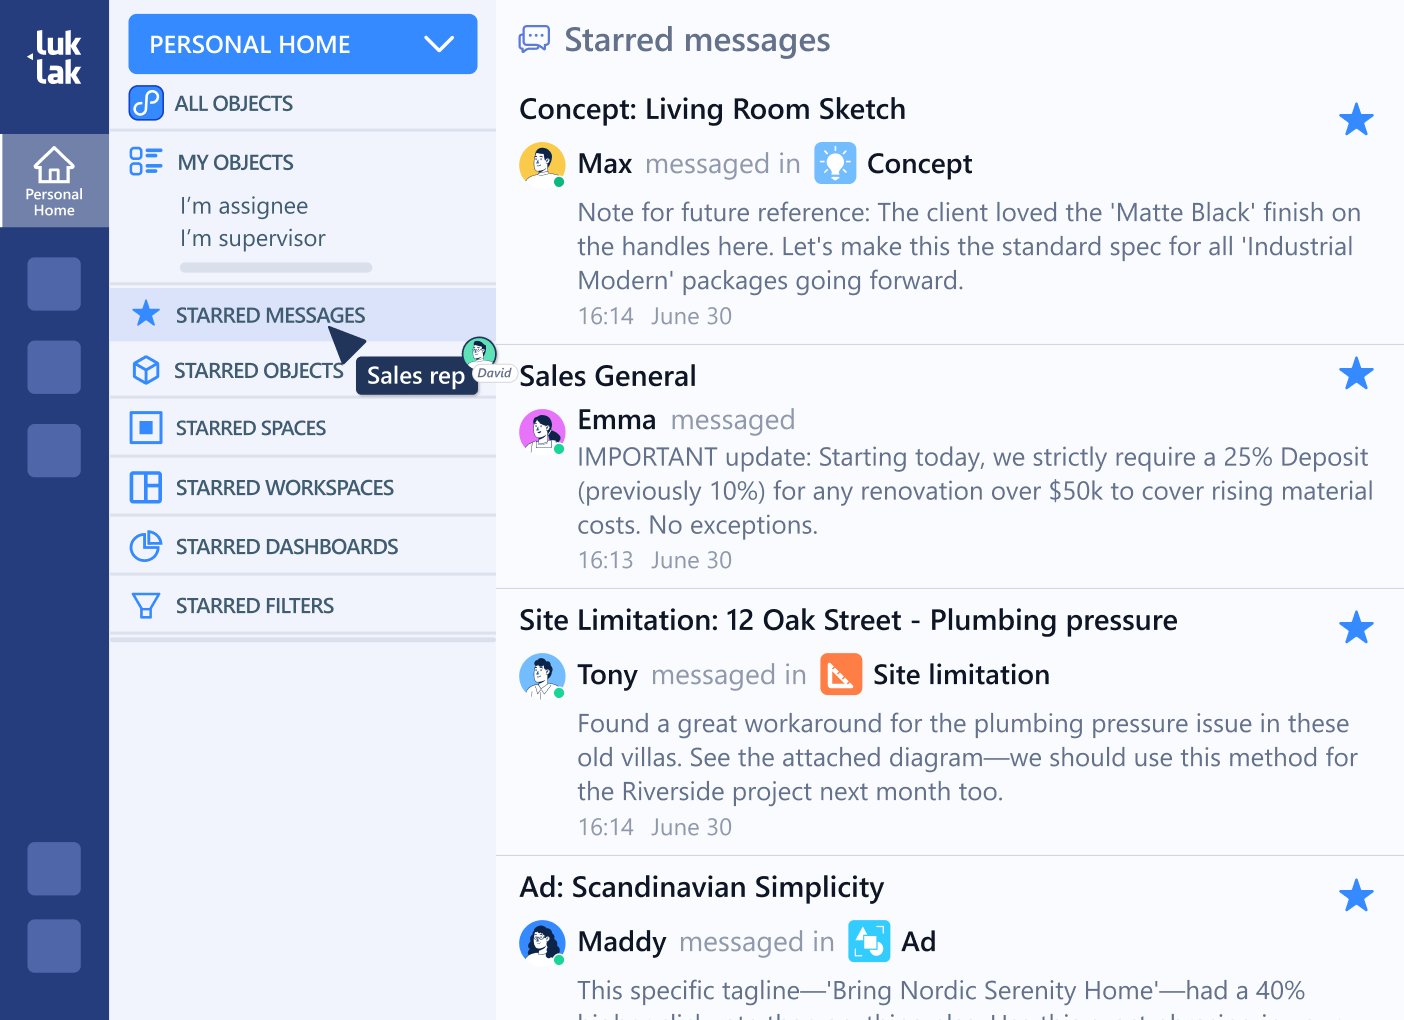
Task: Select Starred Workspaces in the menu
Action: (x=284, y=488)
